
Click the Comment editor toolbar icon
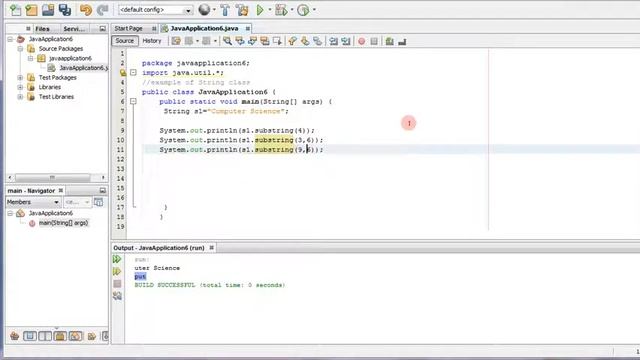tap(389, 41)
